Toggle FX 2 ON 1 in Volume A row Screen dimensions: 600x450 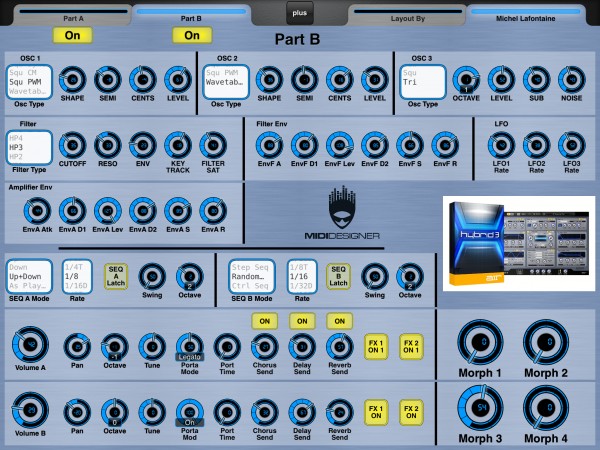(x=411, y=347)
